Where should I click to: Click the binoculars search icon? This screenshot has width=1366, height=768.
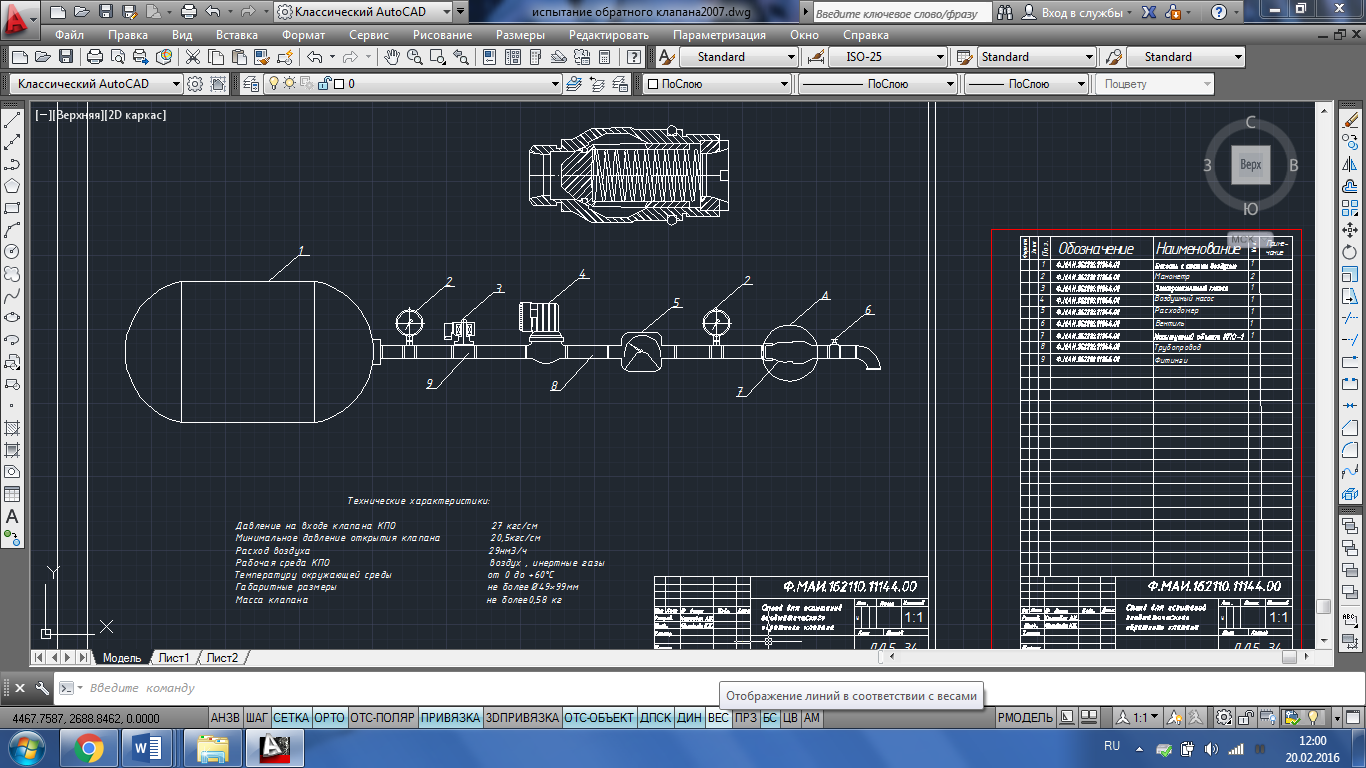point(1004,12)
